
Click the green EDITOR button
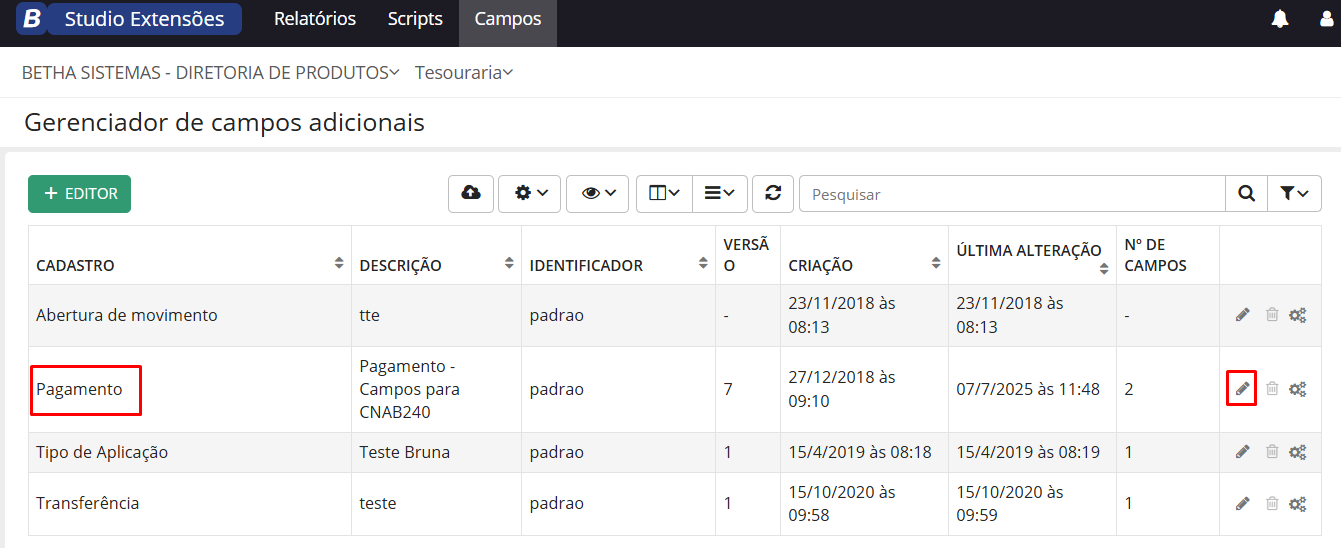click(79, 194)
